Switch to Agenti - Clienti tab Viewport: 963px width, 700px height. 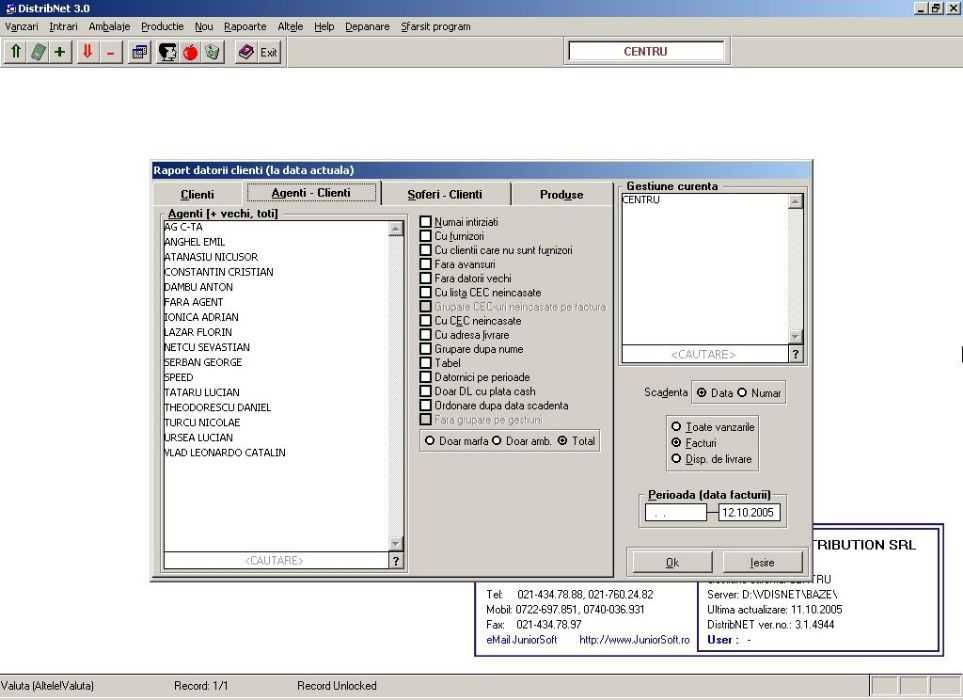click(311, 193)
